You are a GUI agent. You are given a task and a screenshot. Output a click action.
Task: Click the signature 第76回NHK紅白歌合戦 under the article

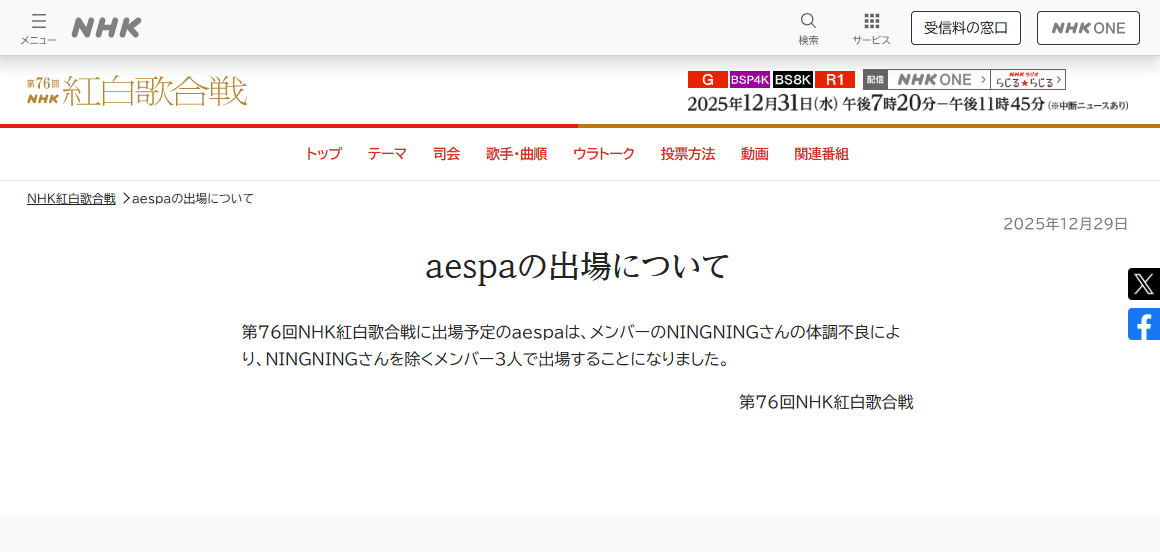[x=826, y=402]
